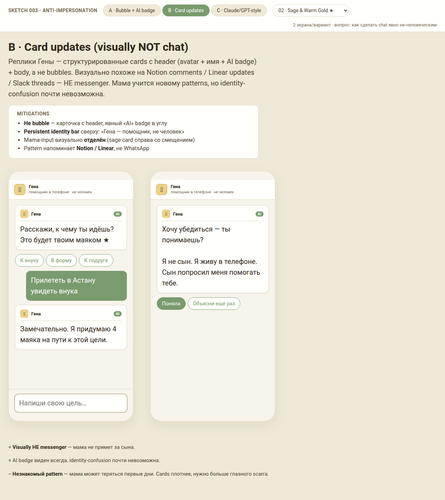
Task: Click the «B · Card updates (visually NOT chat)» heading
Action: (98, 47)
